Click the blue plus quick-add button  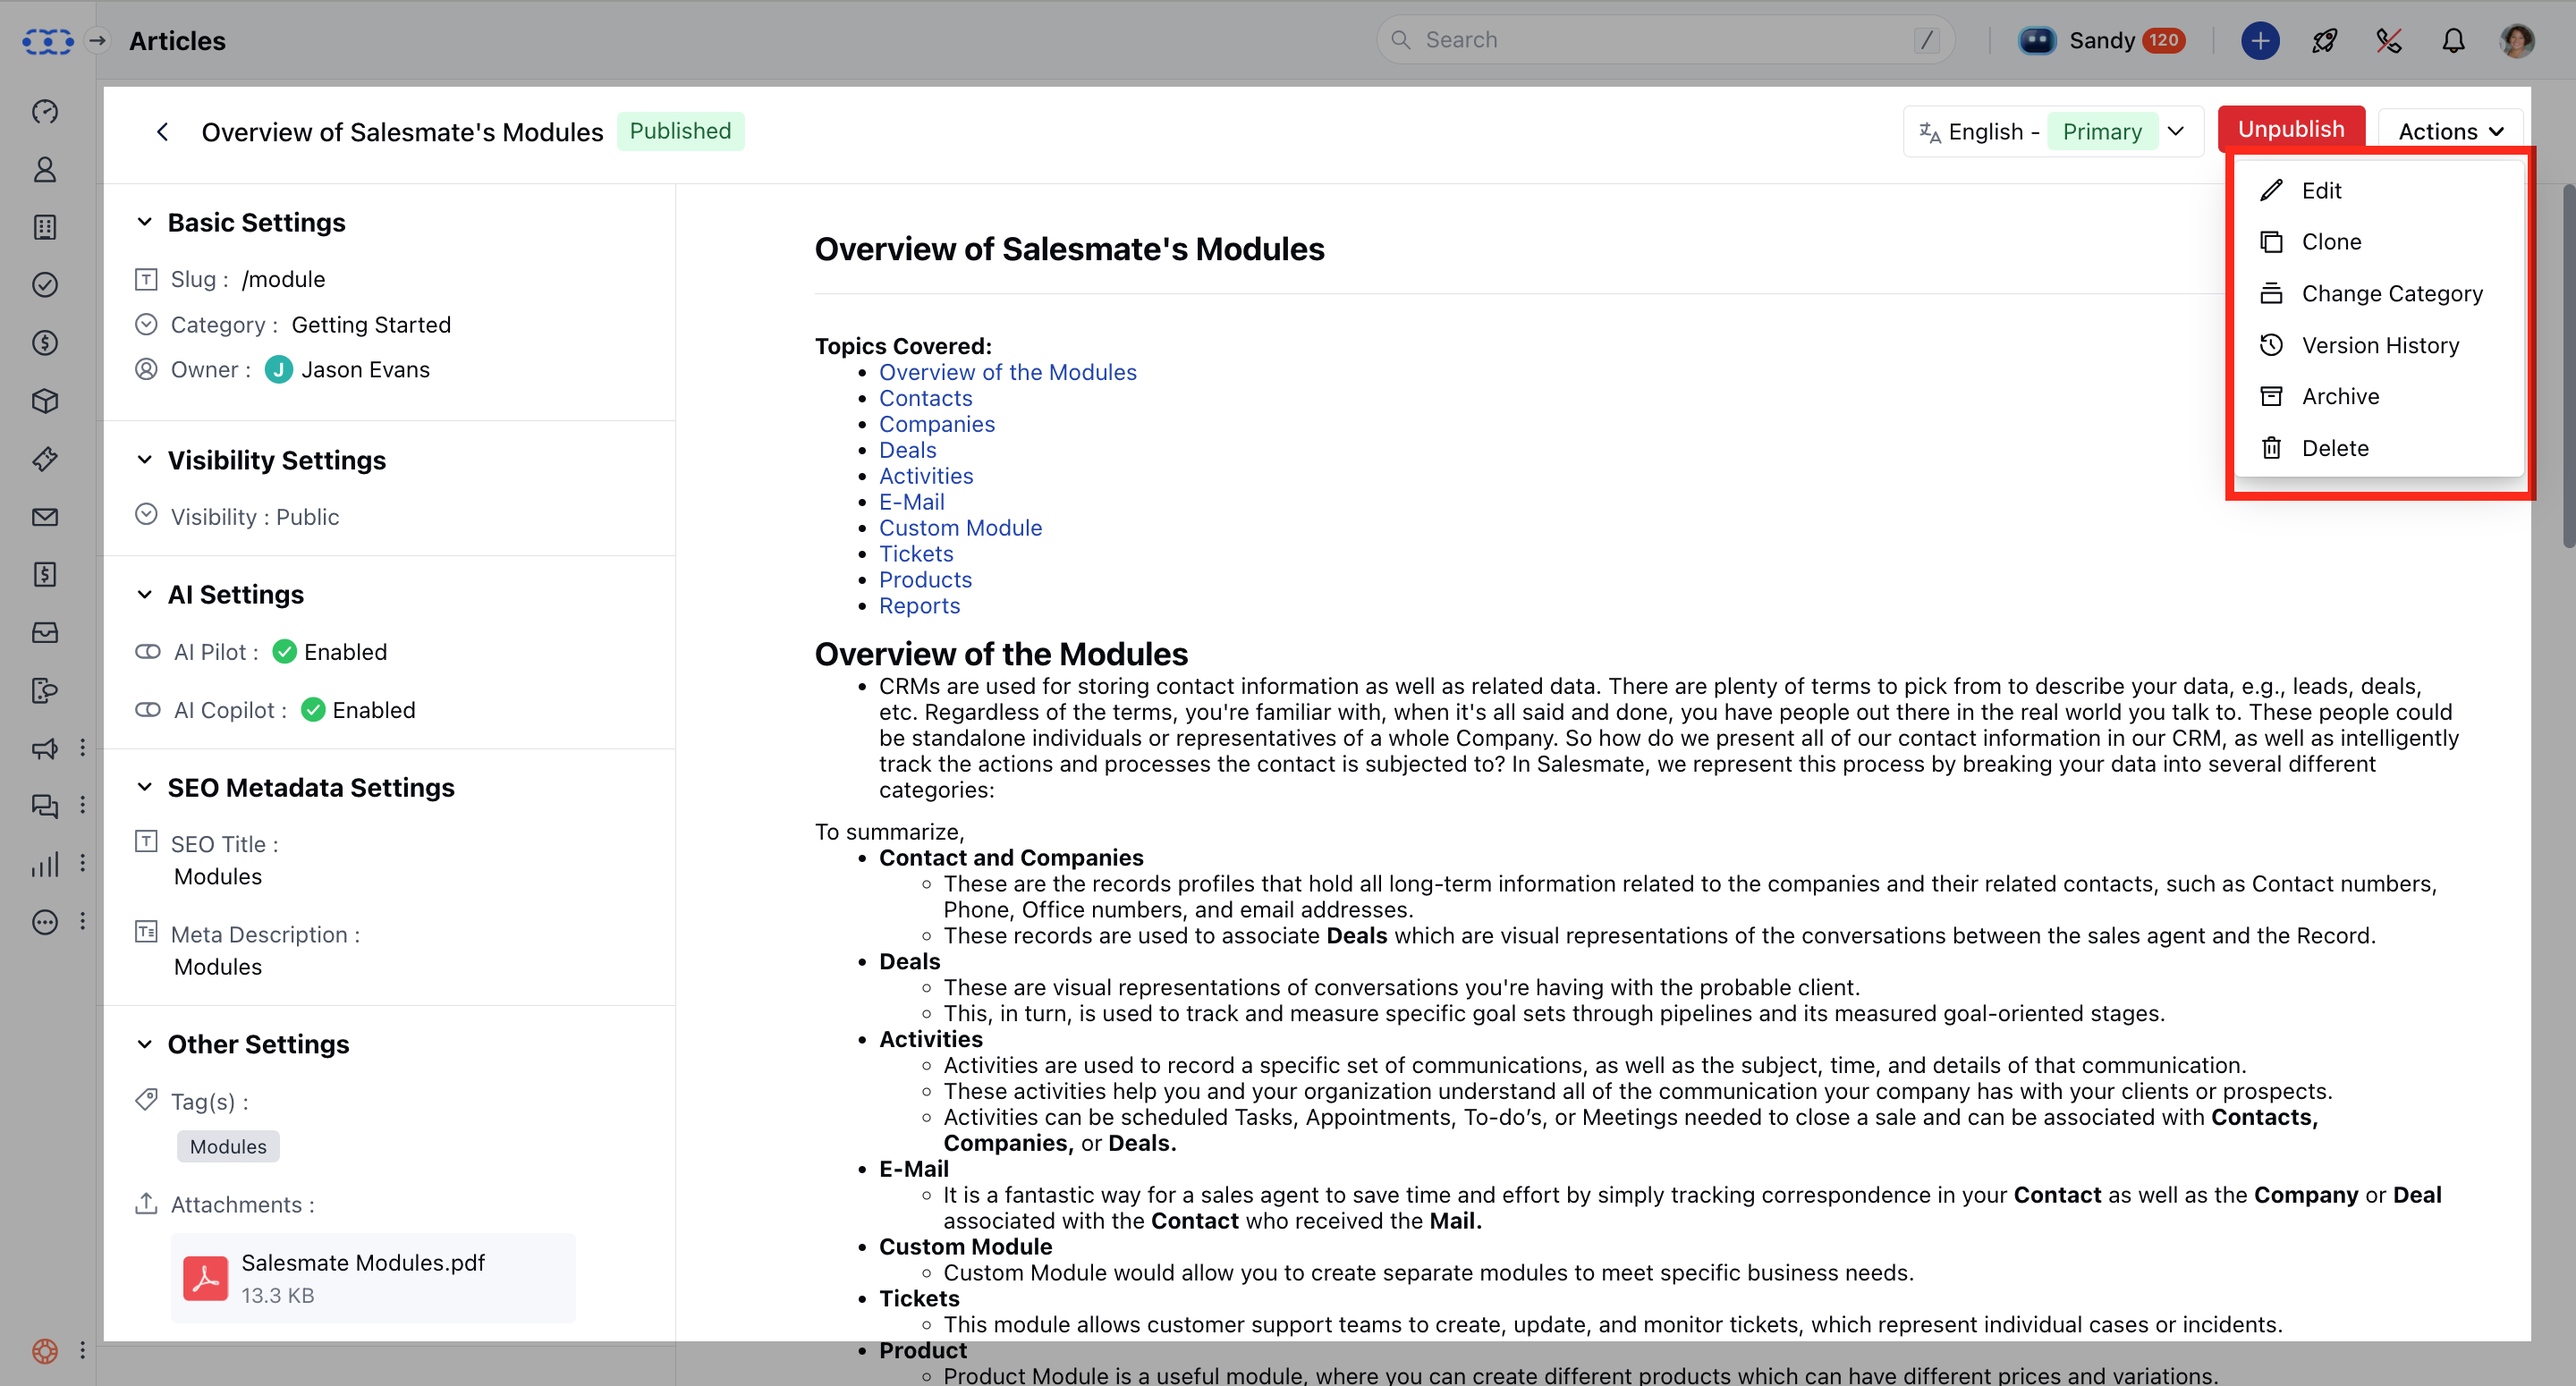(2260, 41)
